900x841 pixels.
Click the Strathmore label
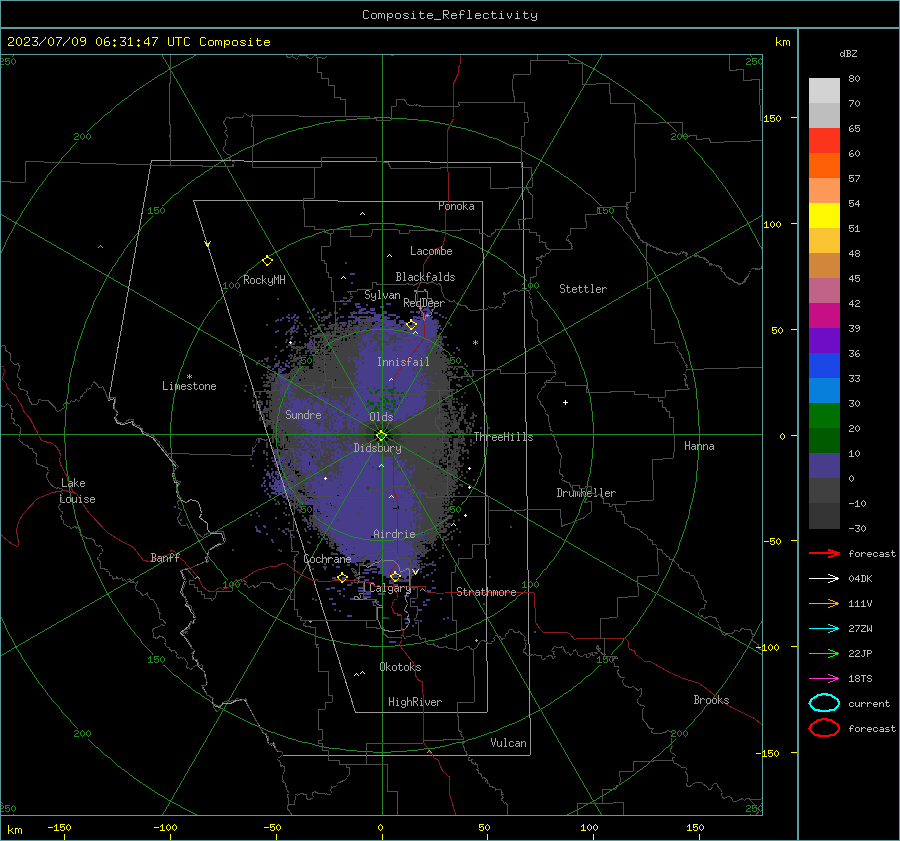pos(486,592)
